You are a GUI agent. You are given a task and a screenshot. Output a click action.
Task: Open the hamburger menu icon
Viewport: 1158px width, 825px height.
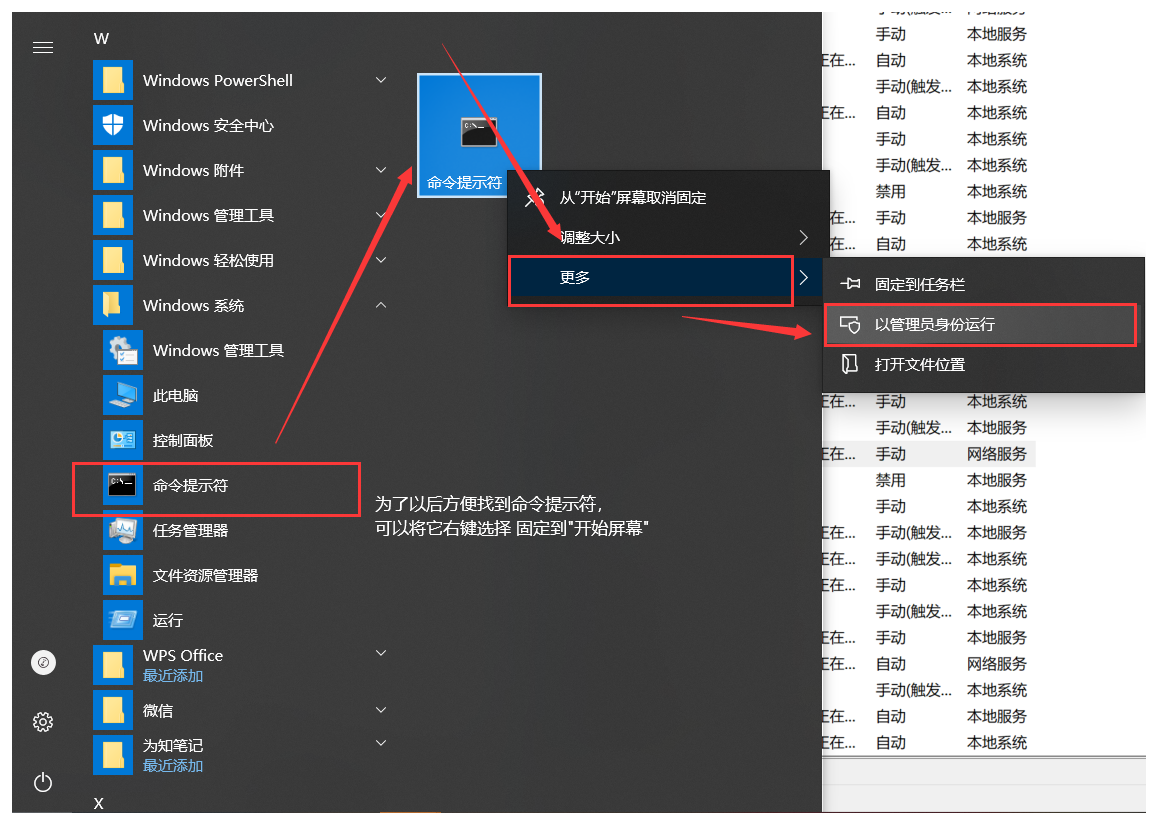click(x=43, y=48)
